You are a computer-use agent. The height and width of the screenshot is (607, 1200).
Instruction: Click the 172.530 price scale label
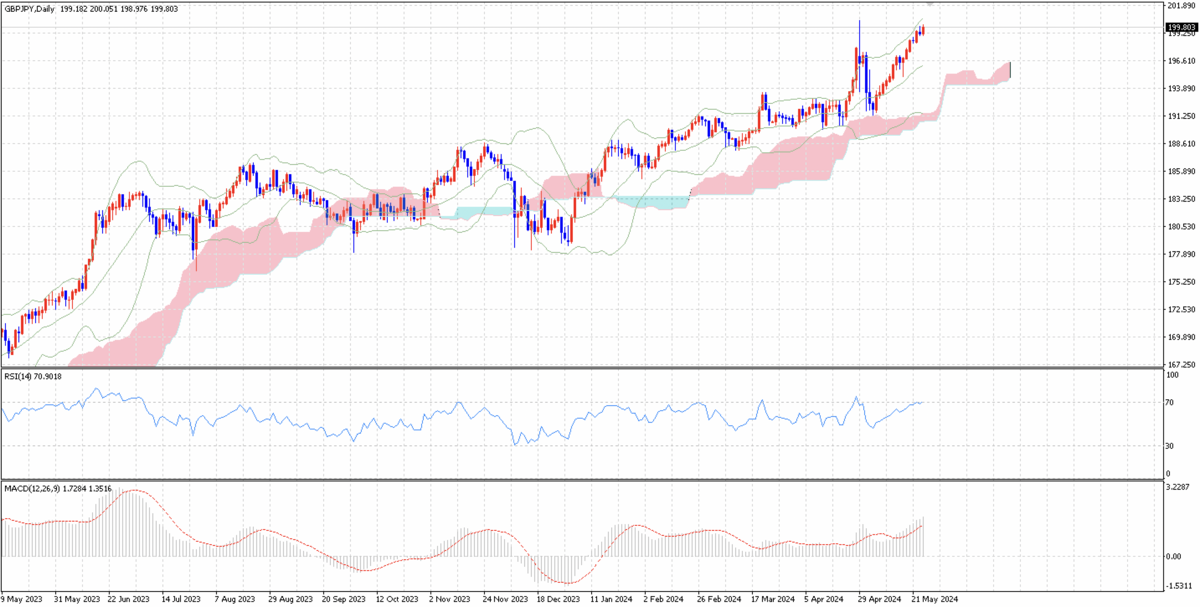1182,310
